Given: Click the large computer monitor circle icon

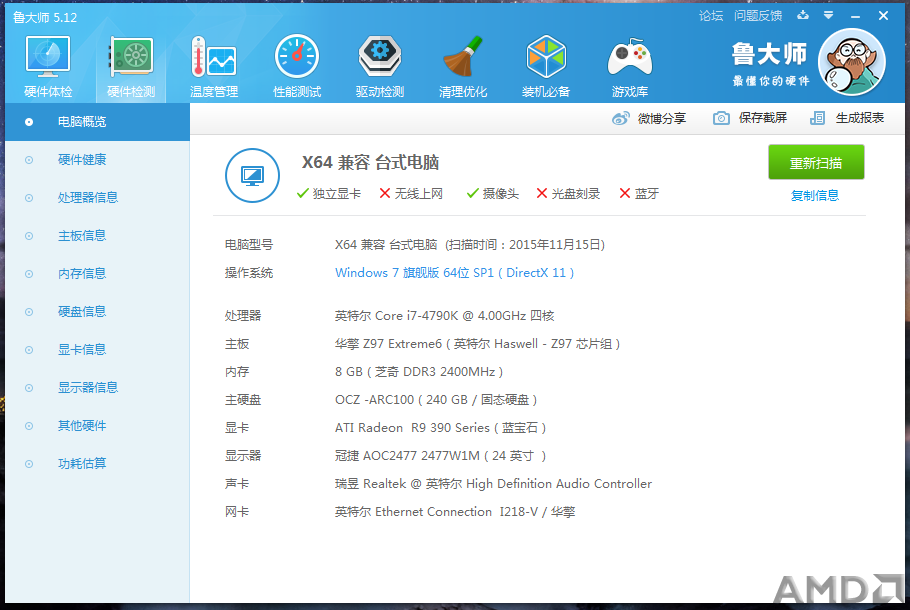Looking at the screenshot, I should [x=252, y=175].
